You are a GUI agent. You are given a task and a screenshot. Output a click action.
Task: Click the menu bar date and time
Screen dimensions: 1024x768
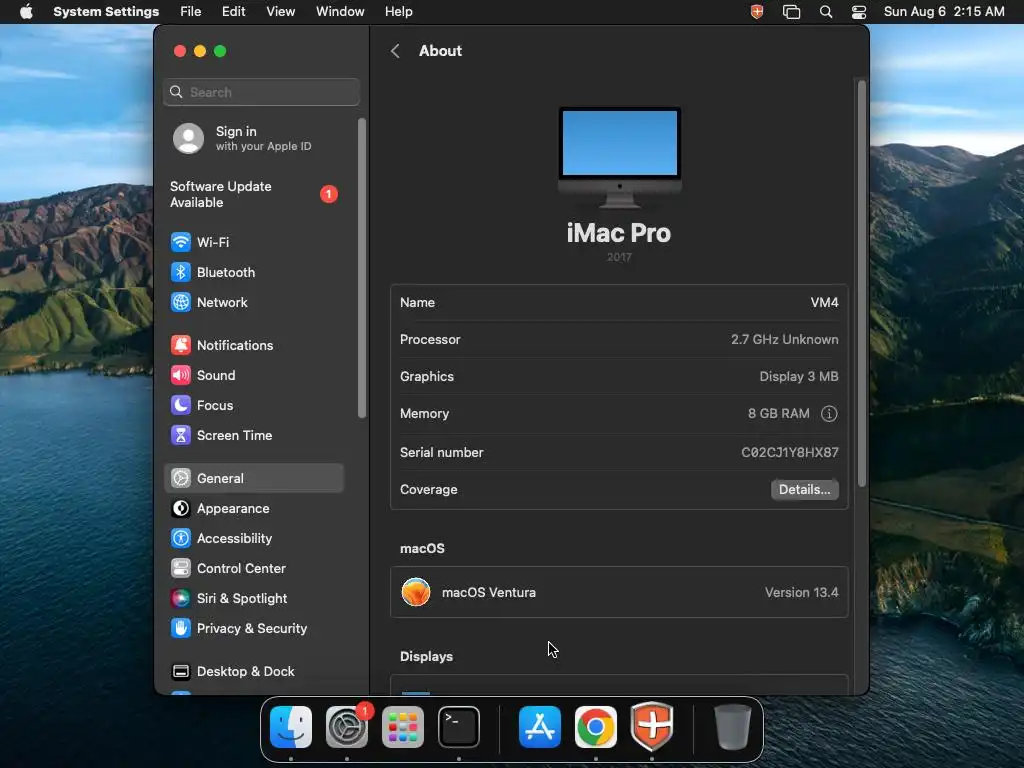pos(944,12)
